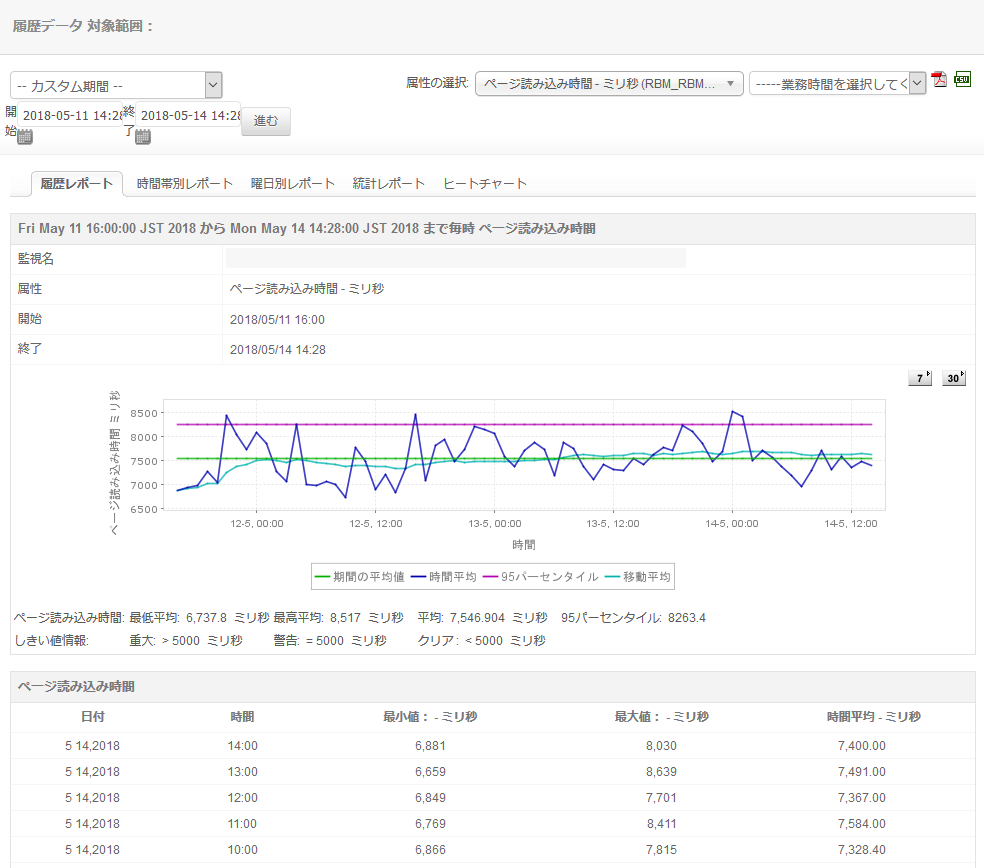Open end date calendar picker
Screen dimensions: 984x868
(143, 137)
